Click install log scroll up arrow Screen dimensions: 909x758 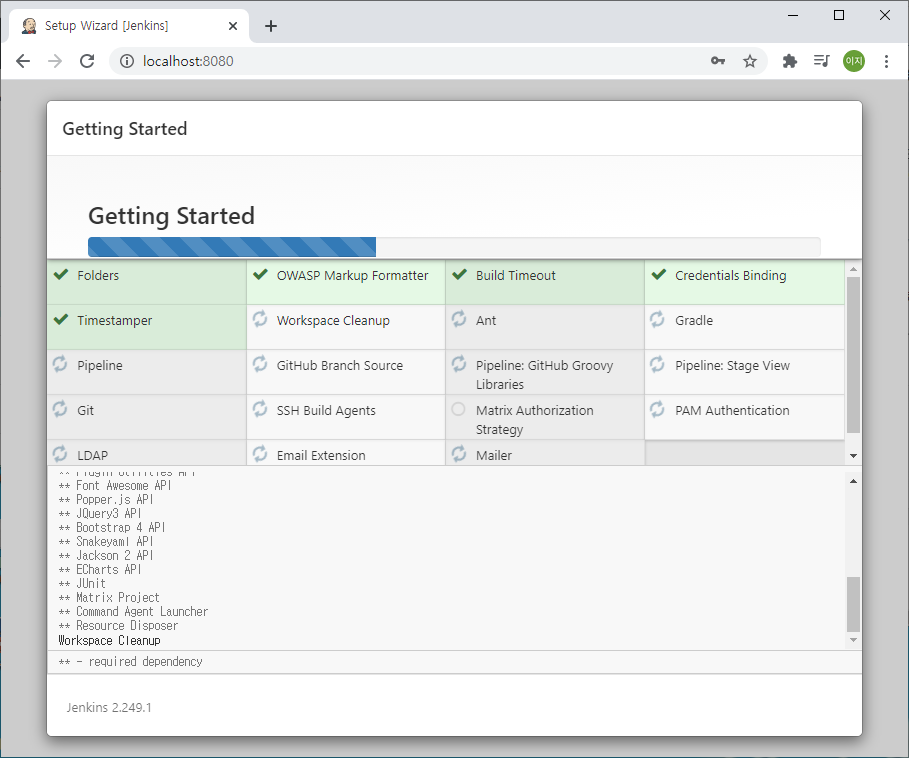tap(853, 482)
